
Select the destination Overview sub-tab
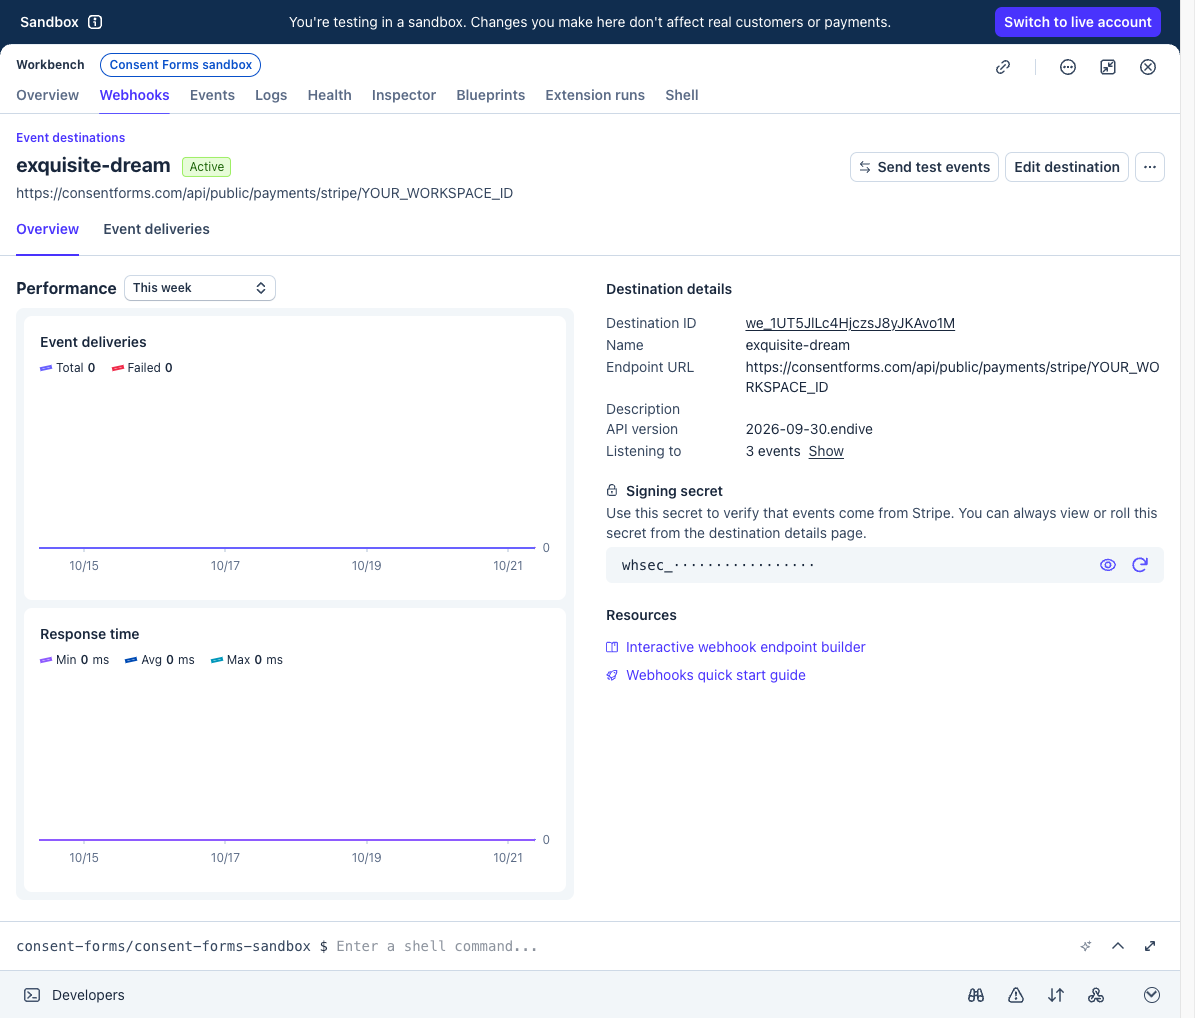click(47, 229)
